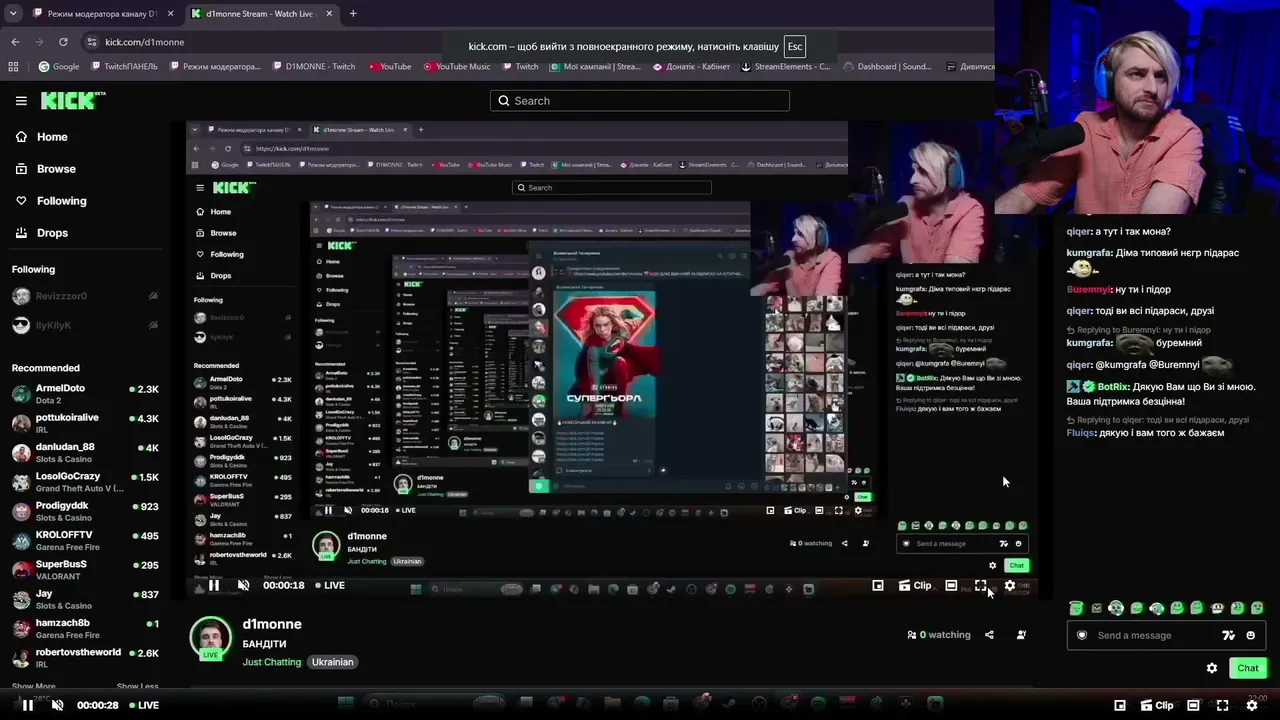Toggle mute beside the 00:00:28 timer
1280x720 pixels.
click(57, 705)
